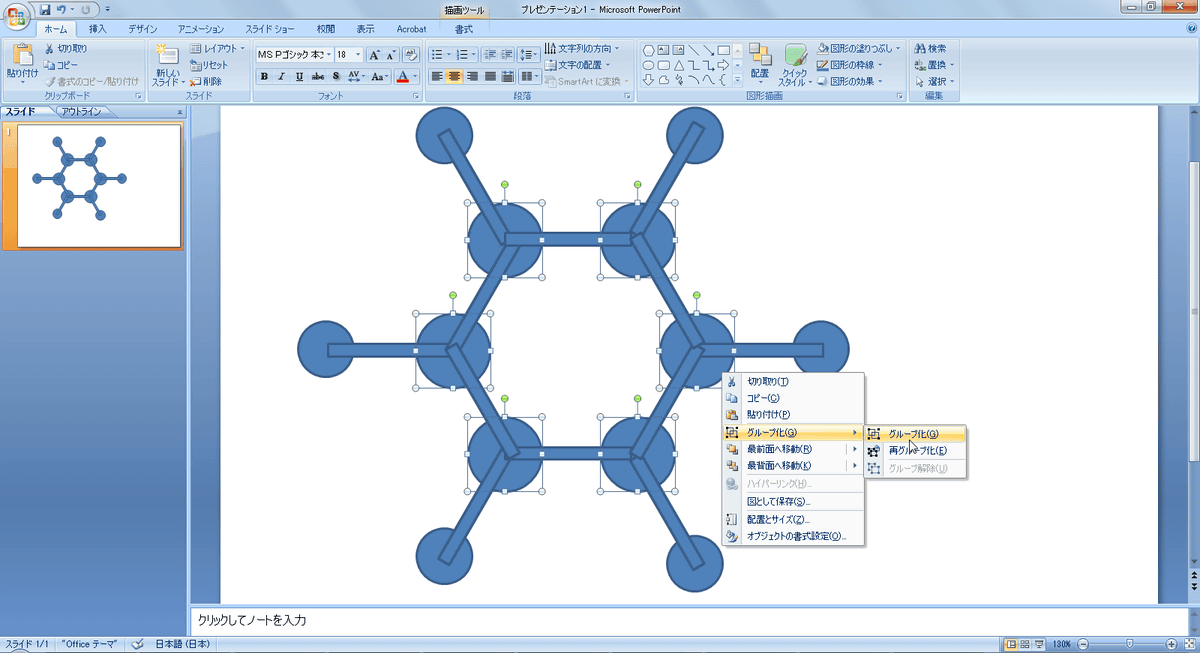The height and width of the screenshot is (653, 1200).
Task: Click the clear formatting eraser icon
Action: [x=410, y=55]
